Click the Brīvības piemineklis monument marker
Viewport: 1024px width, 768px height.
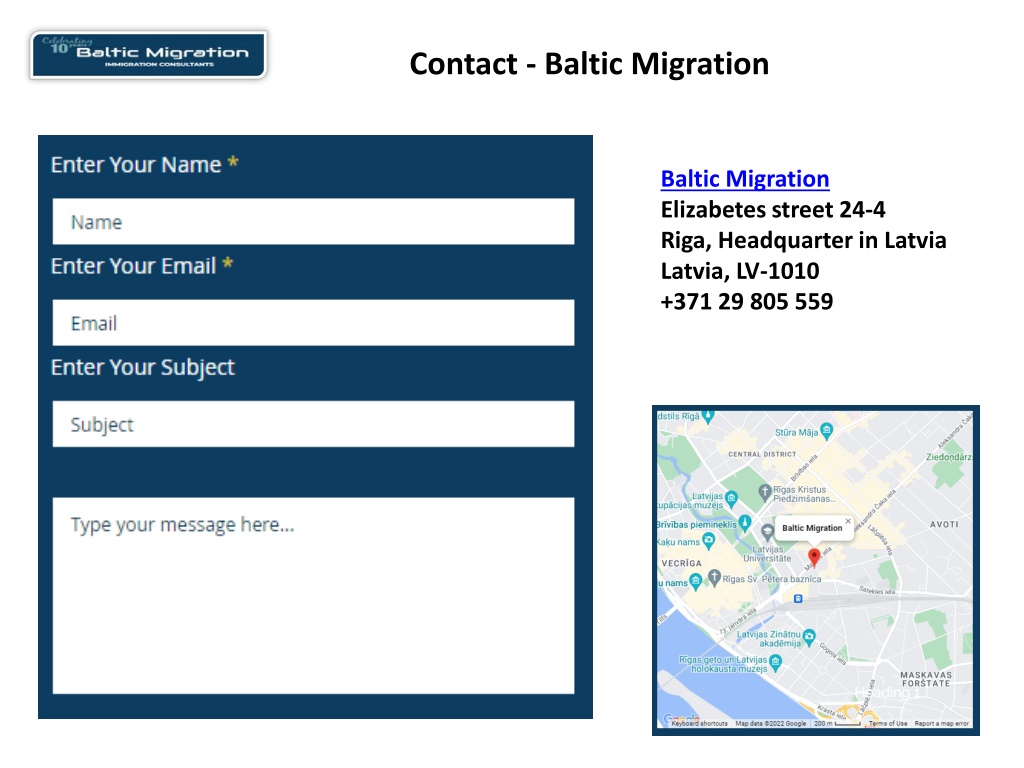click(x=744, y=523)
